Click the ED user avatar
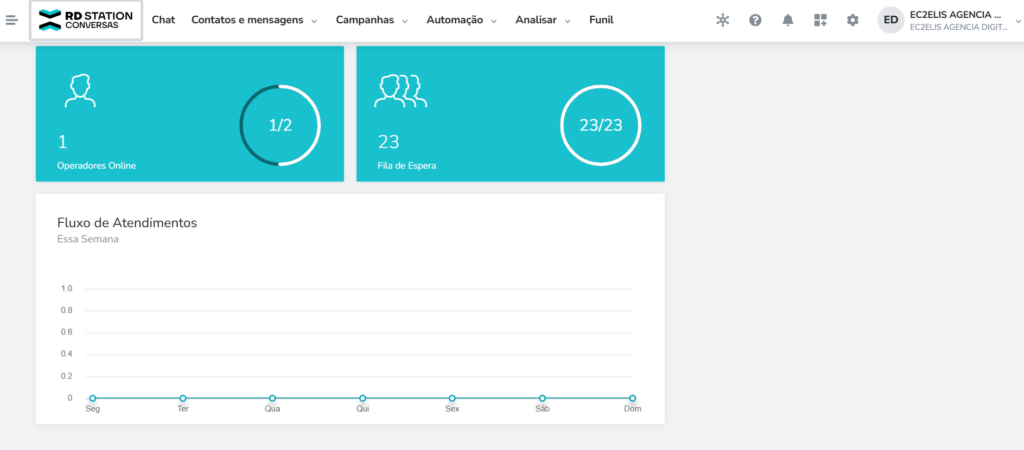This screenshot has height=450, width=1024. coord(890,20)
